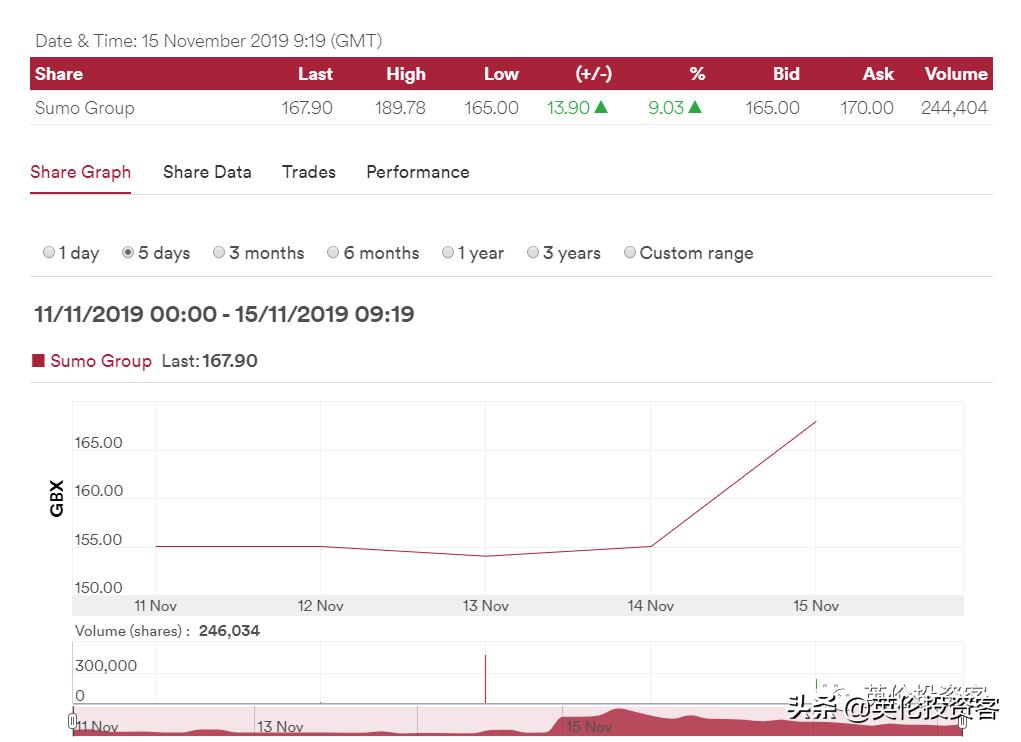
Task: Open the Performance tab
Action: (x=417, y=172)
